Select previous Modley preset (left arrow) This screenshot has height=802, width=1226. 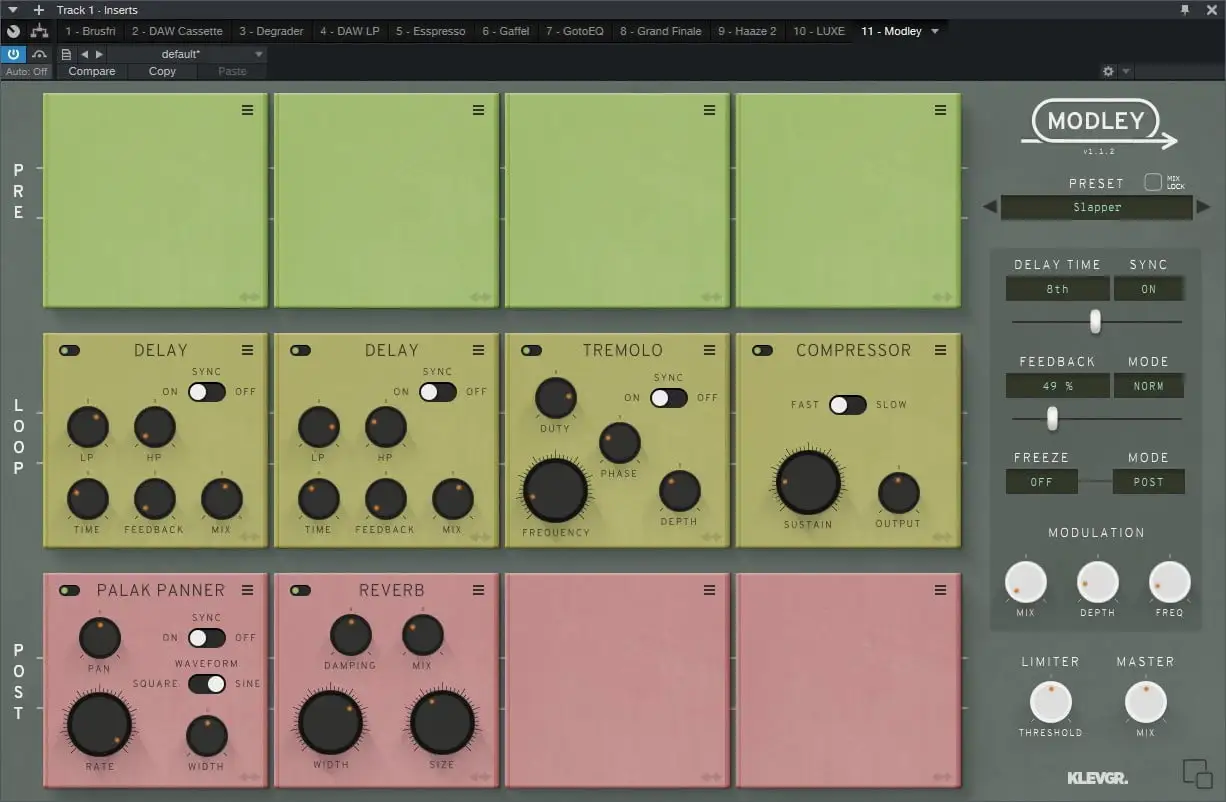(990, 207)
